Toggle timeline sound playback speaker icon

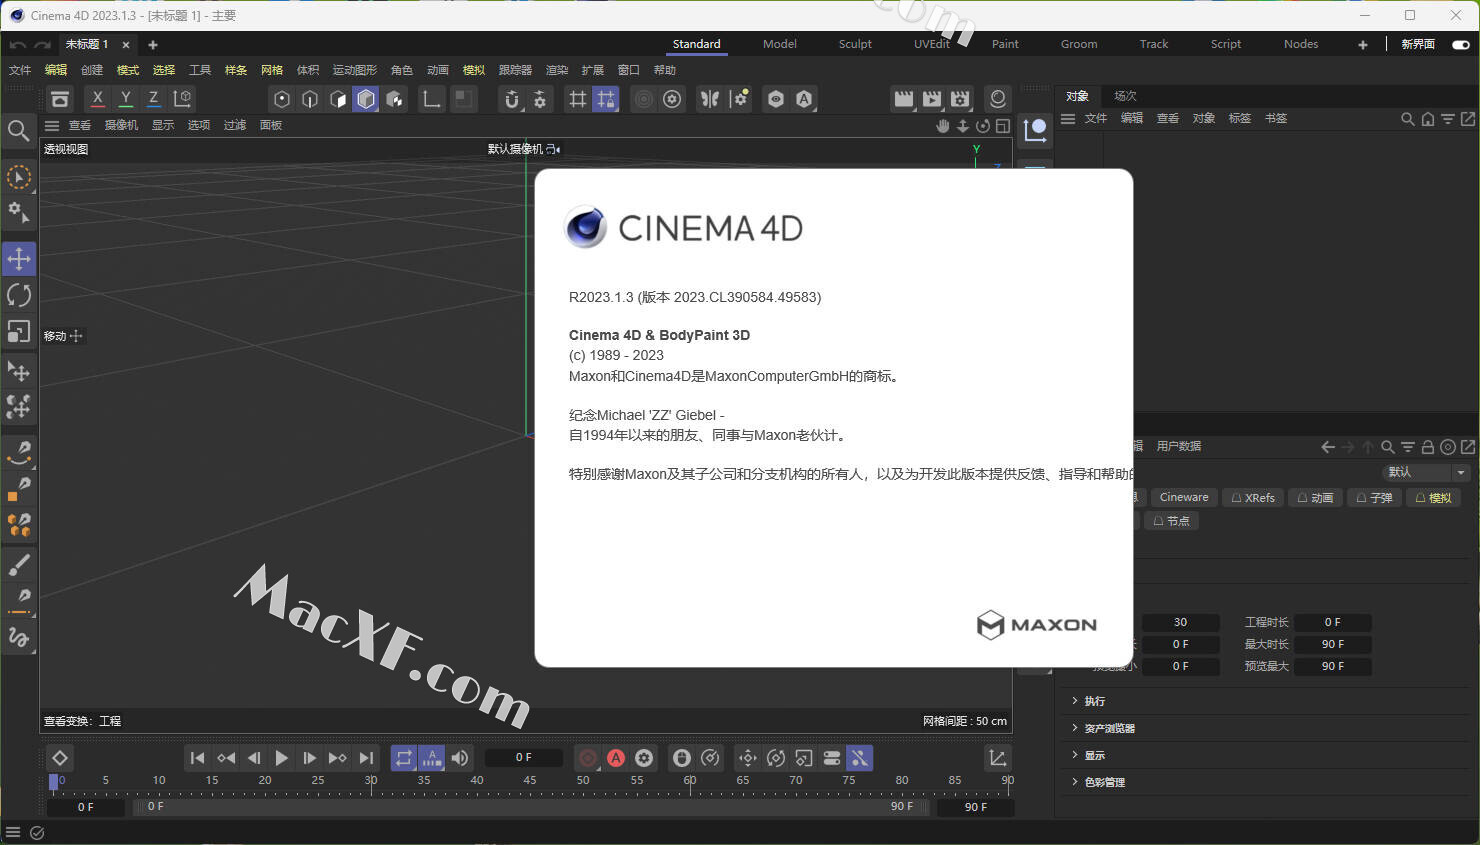460,758
